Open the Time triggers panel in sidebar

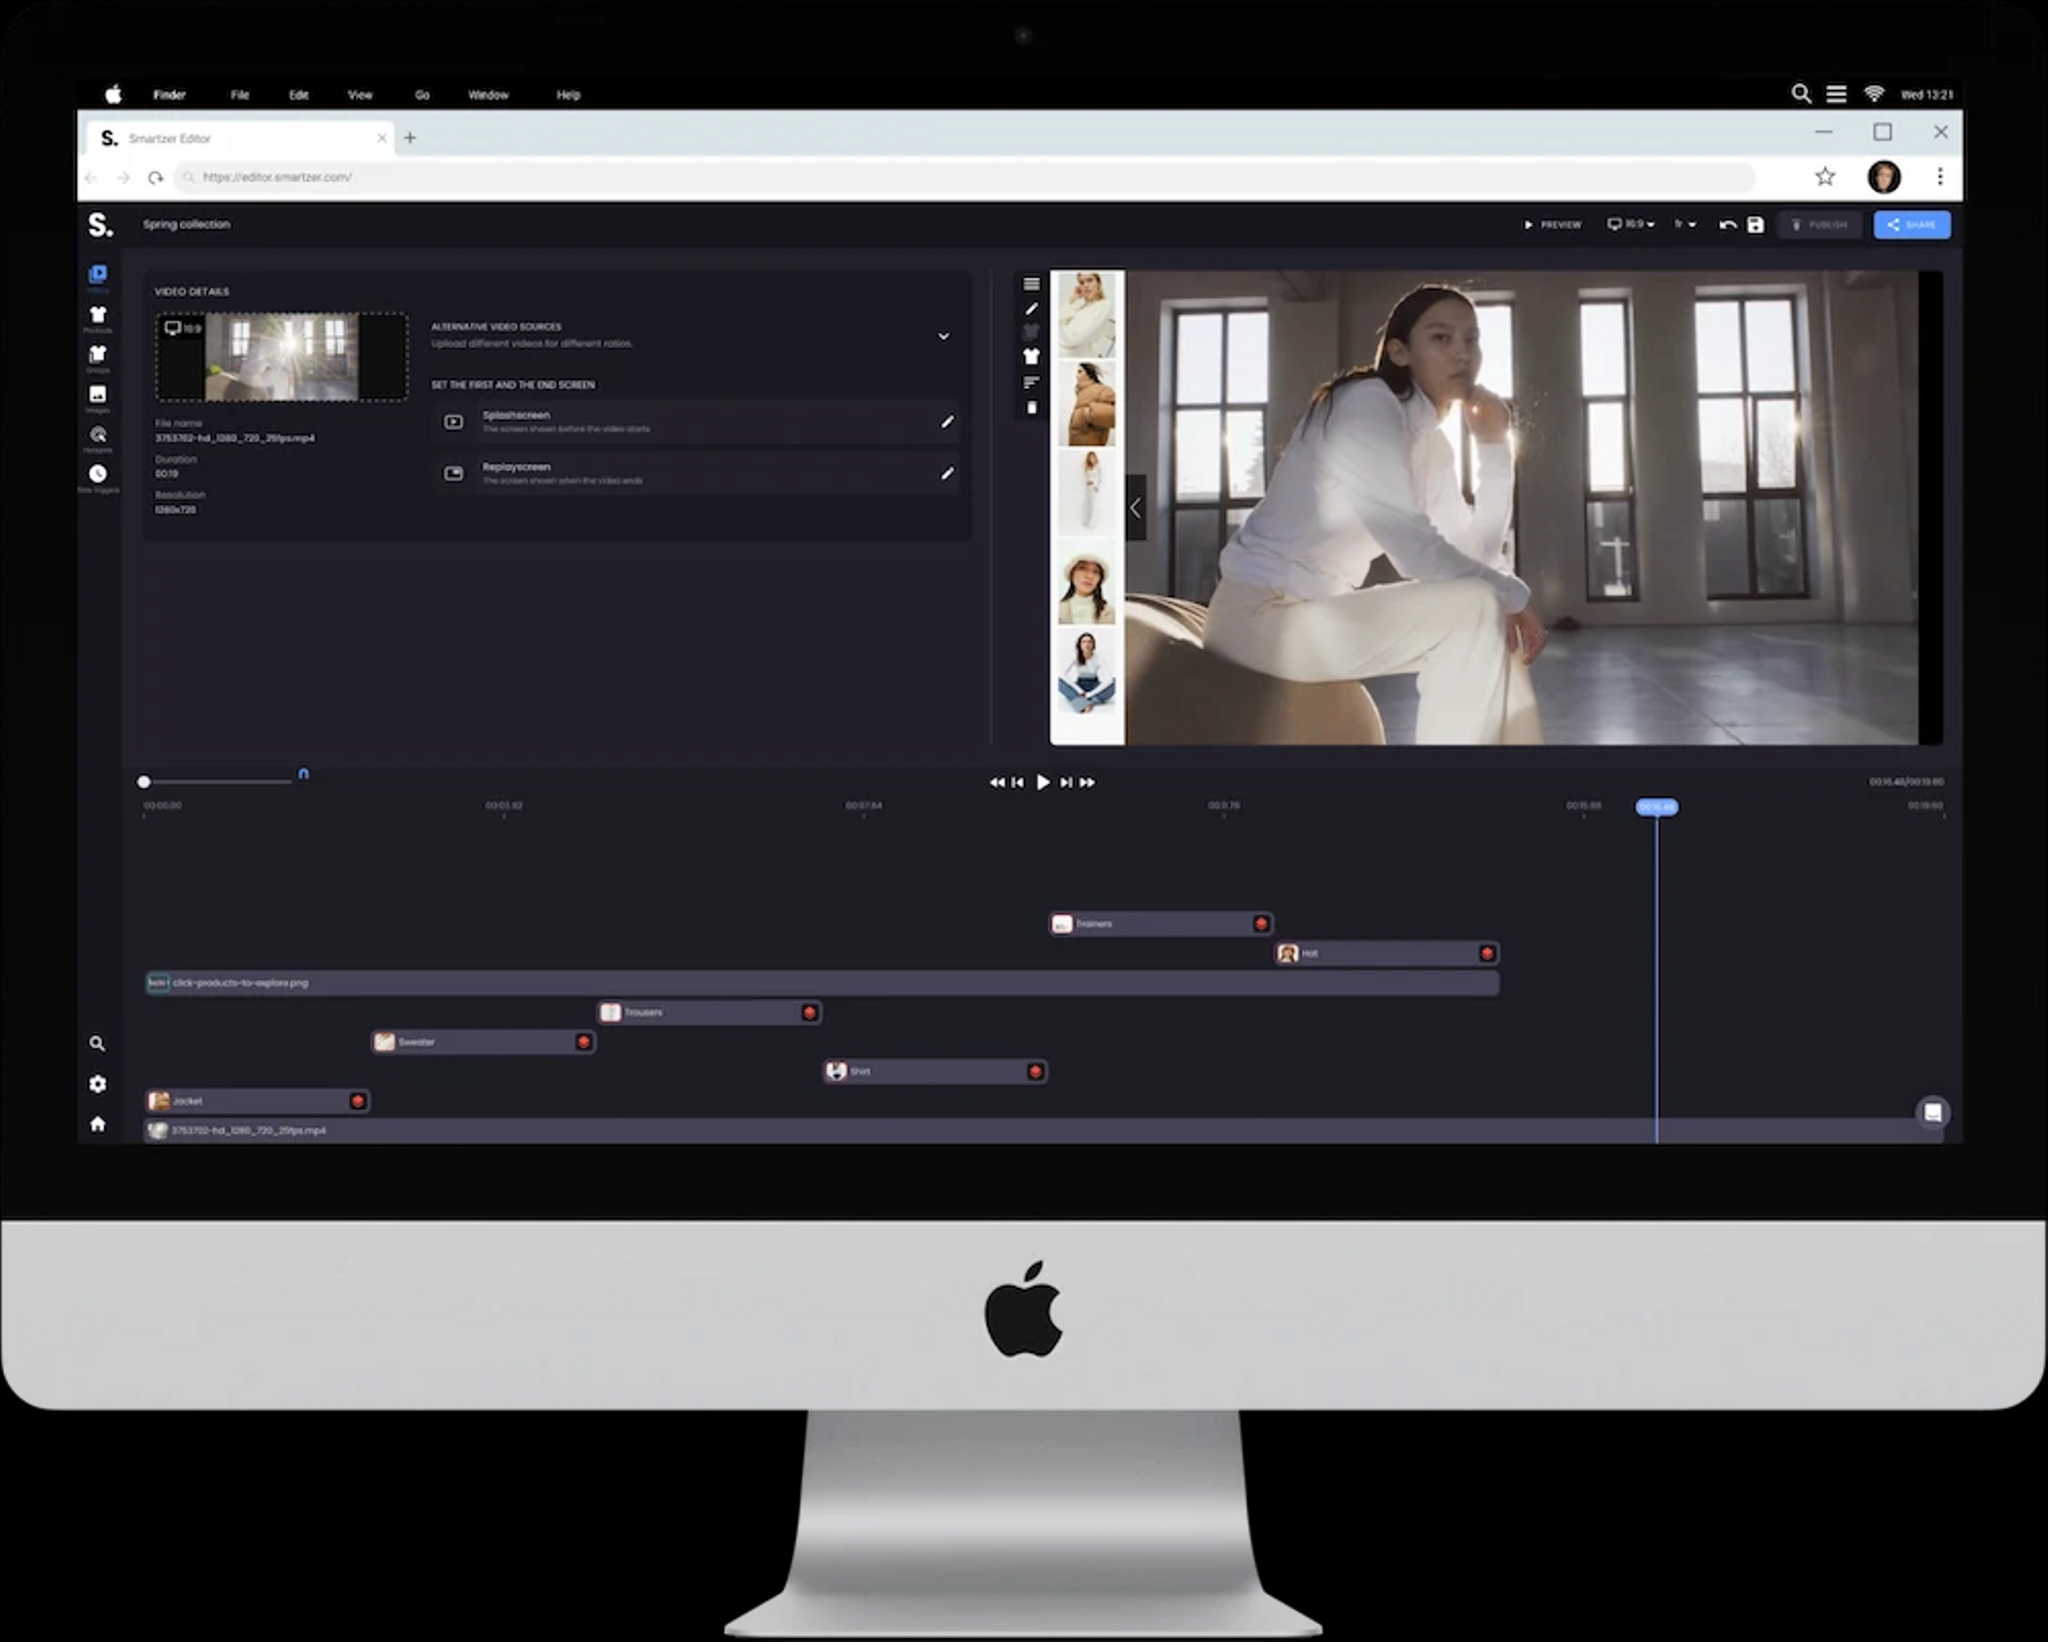click(x=98, y=477)
